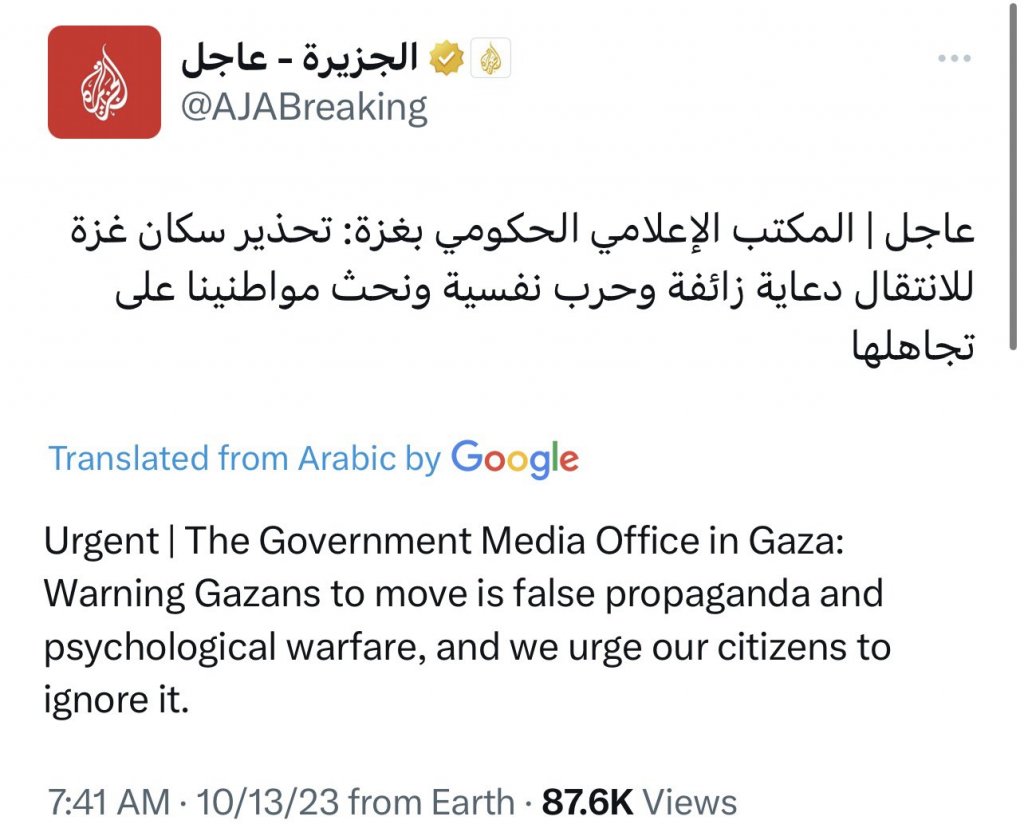
Task: Open the three-dot more options menu
Action: 953,59
